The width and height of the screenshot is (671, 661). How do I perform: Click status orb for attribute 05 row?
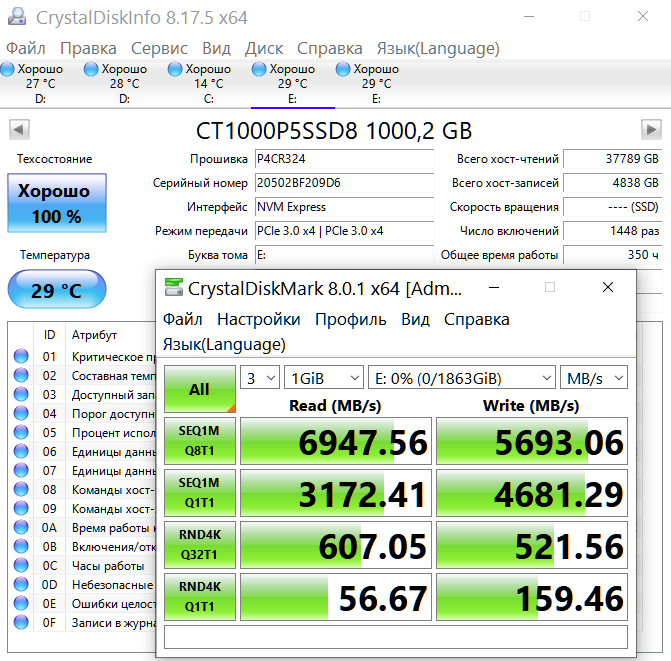coord(21,432)
